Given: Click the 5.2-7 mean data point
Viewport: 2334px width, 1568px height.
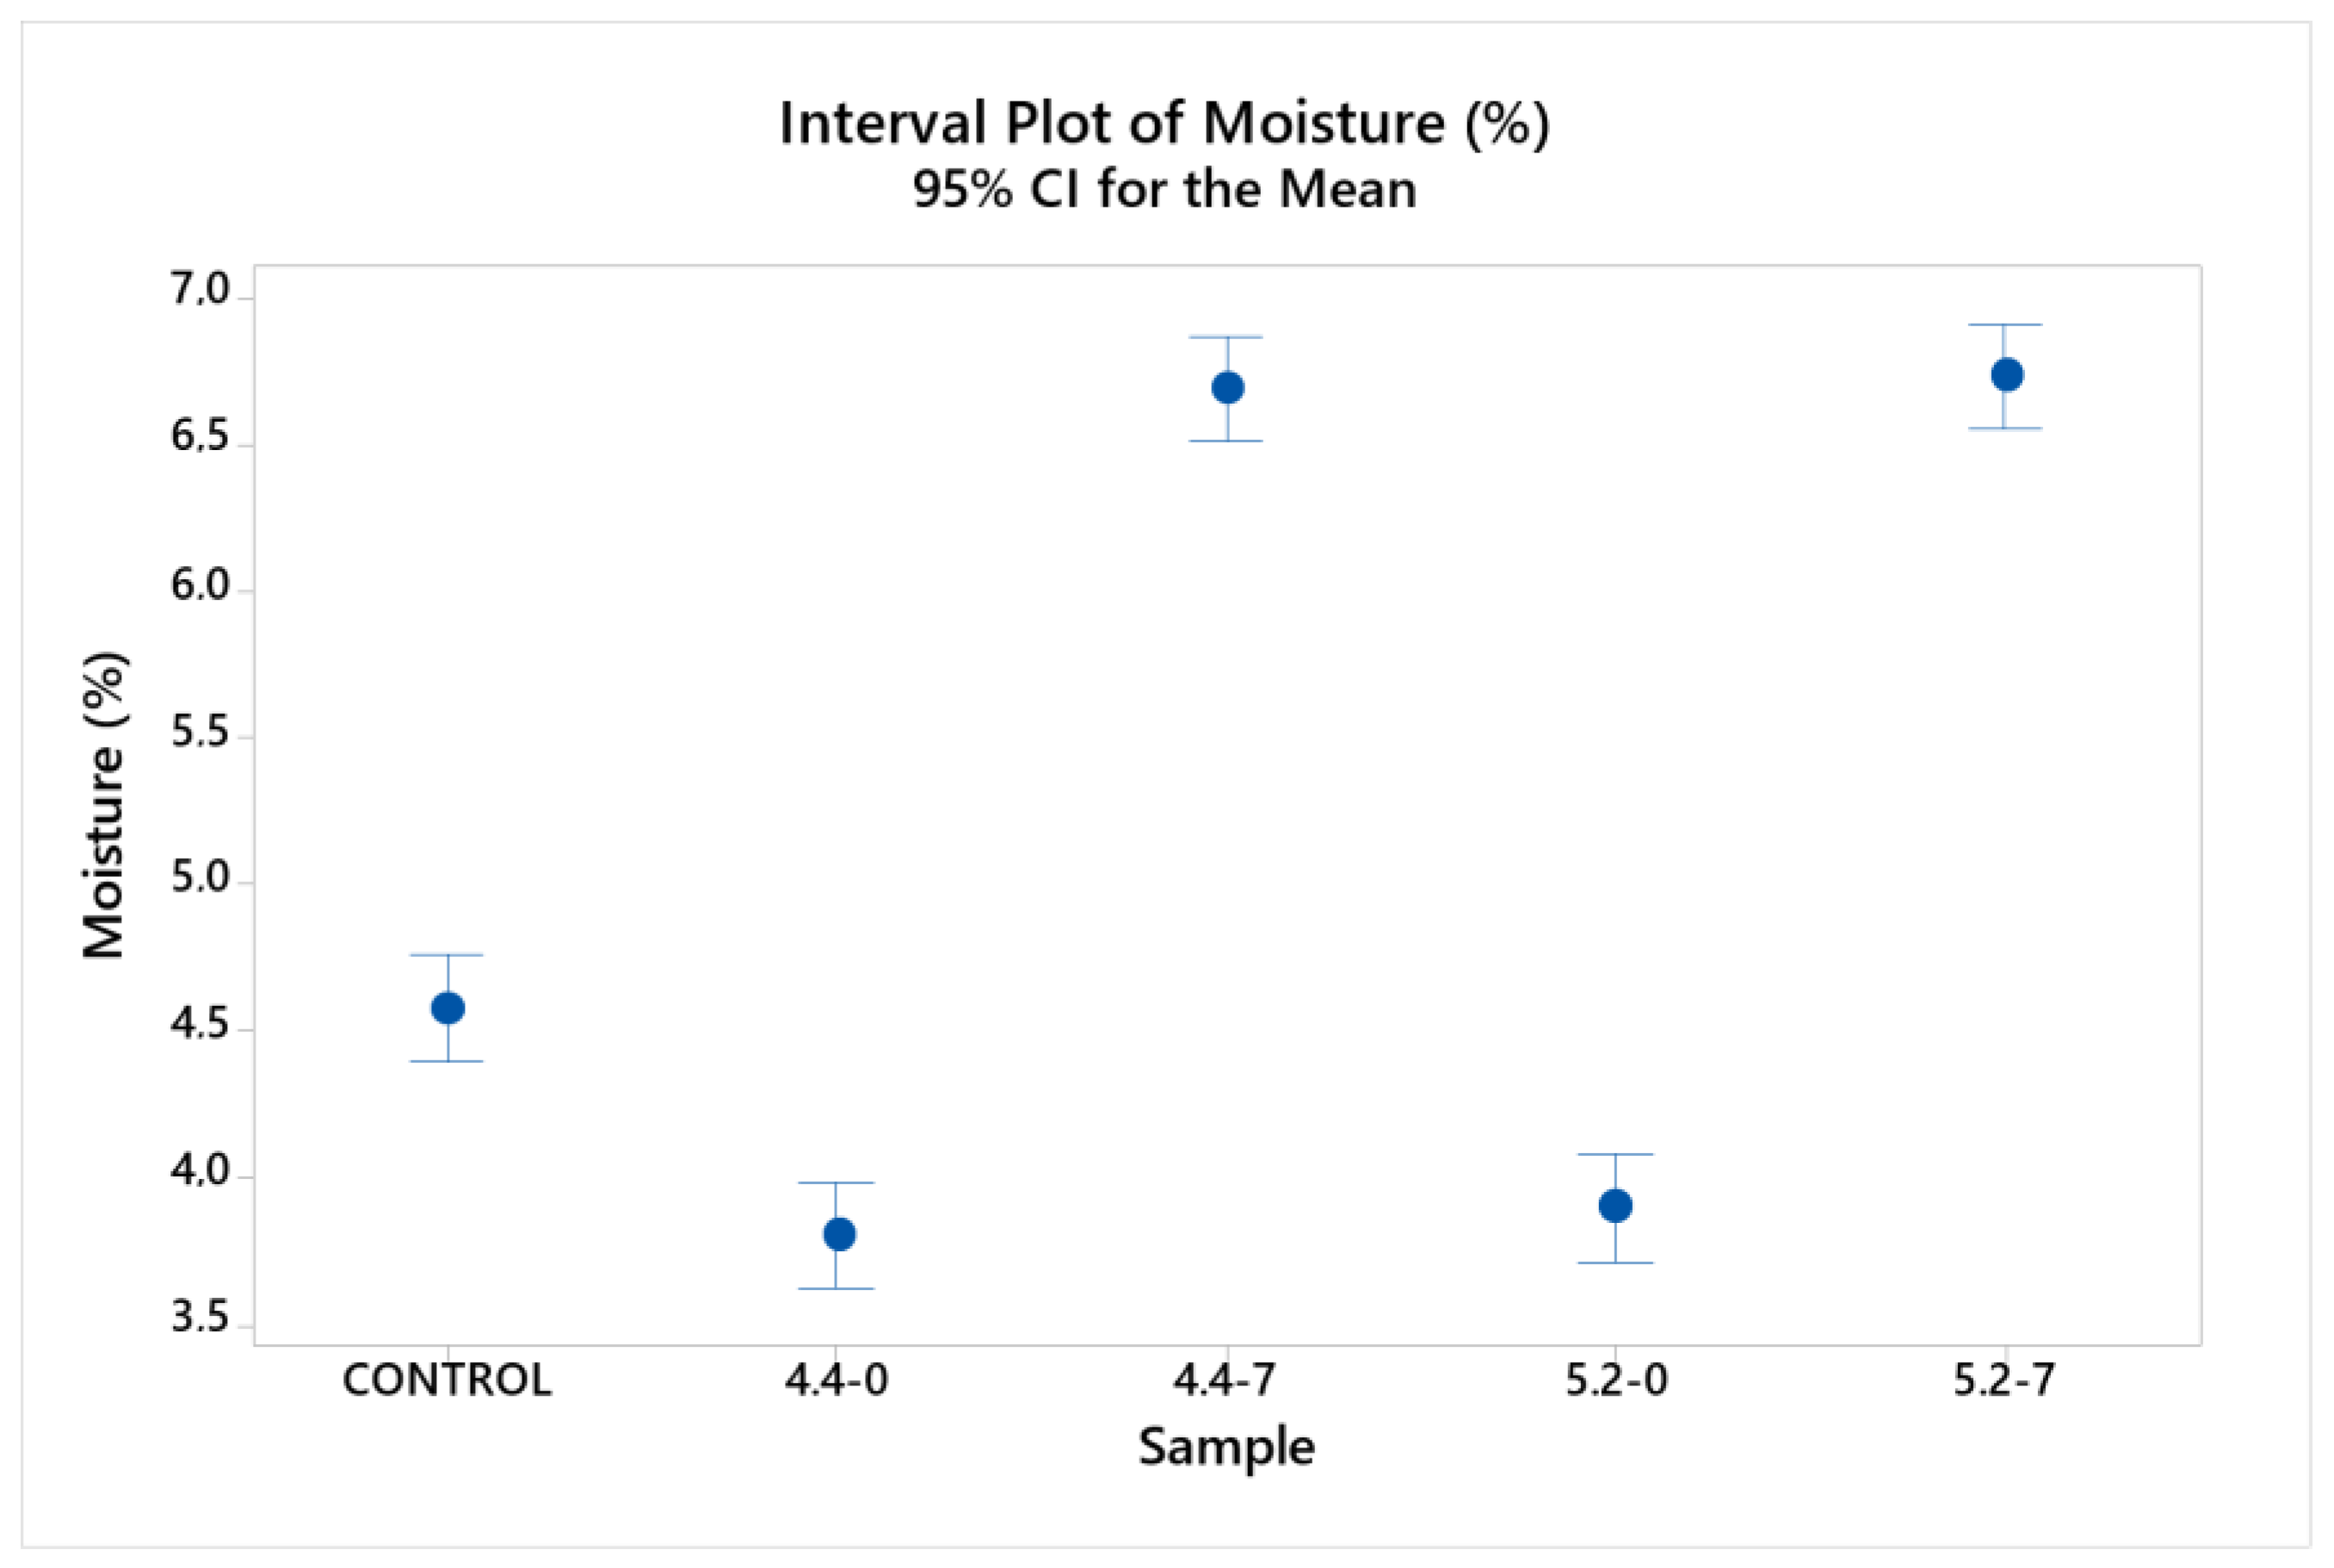Looking at the screenshot, I should (x=2006, y=375).
